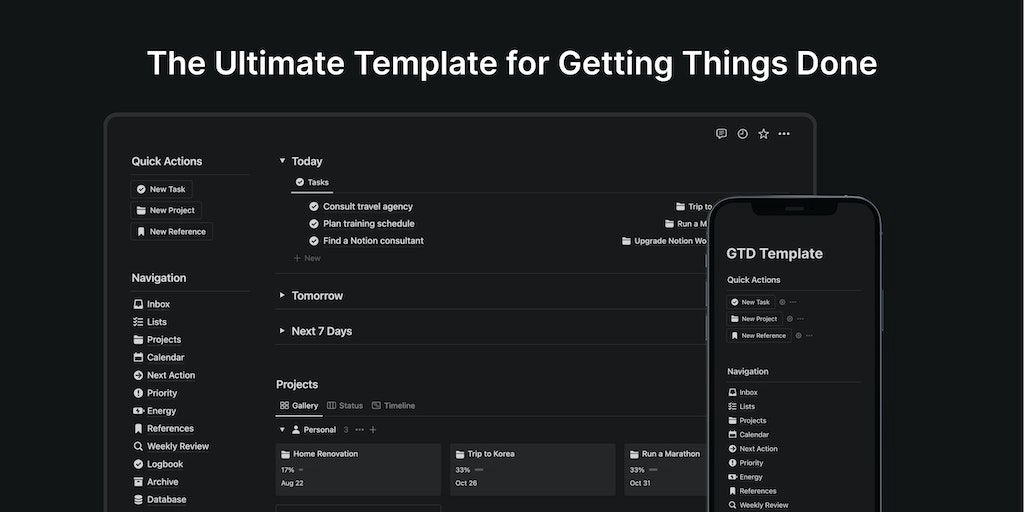Open the comments icon in top bar
This screenshot has height=512, width=1024.
tap(721, 134)
